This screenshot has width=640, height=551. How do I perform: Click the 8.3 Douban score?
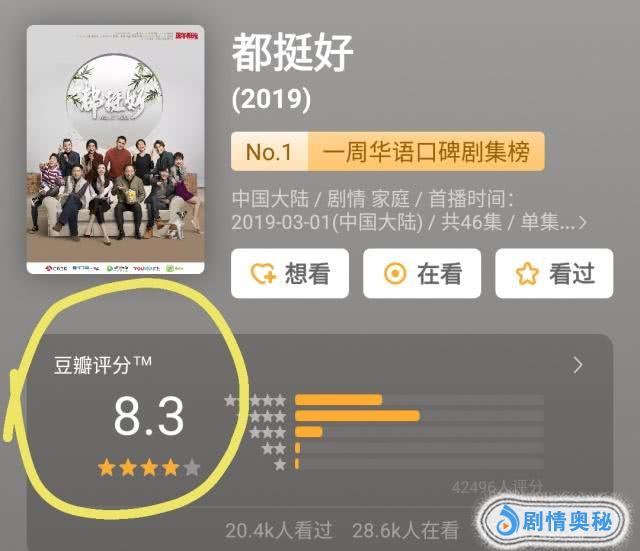(x=149, y=416)
